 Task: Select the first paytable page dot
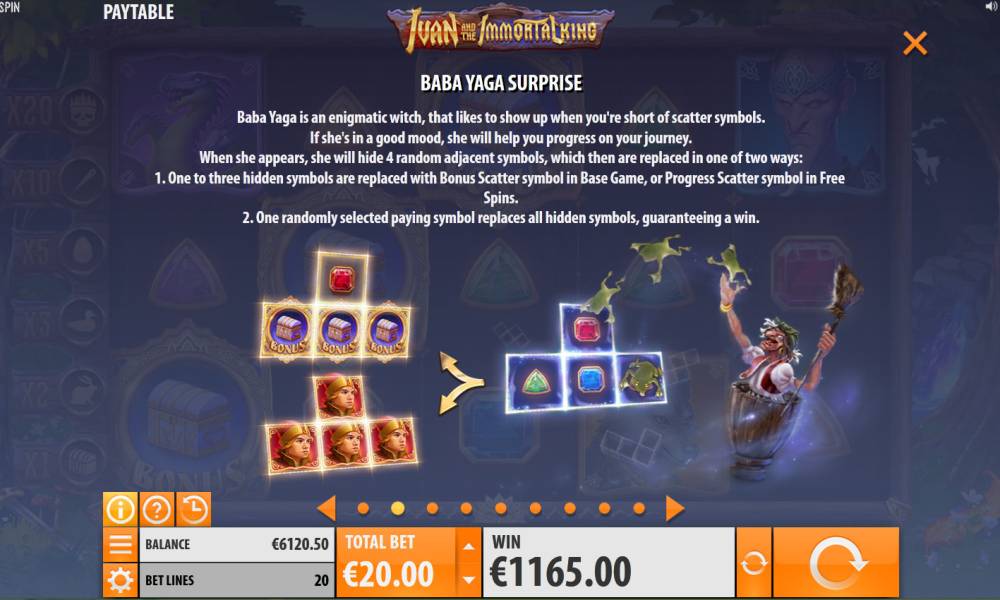[x=363, y=508]
